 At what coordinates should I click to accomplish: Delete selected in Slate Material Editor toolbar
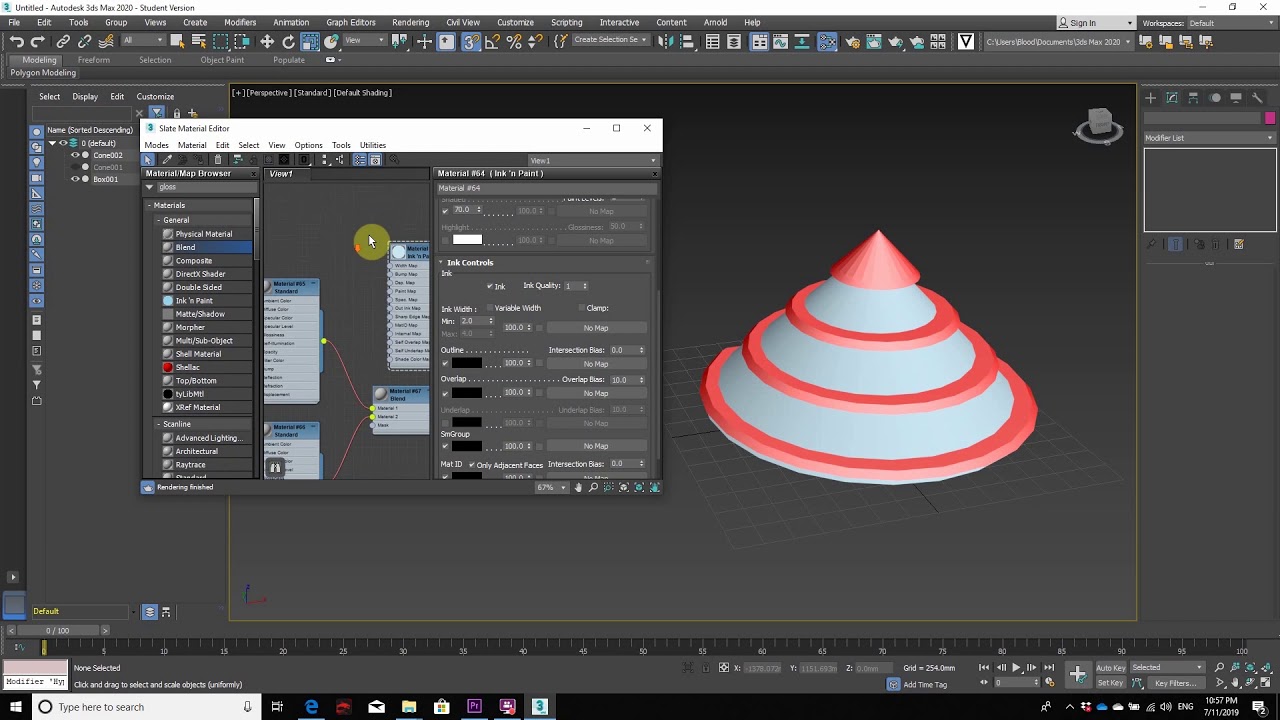click(219, 160)
